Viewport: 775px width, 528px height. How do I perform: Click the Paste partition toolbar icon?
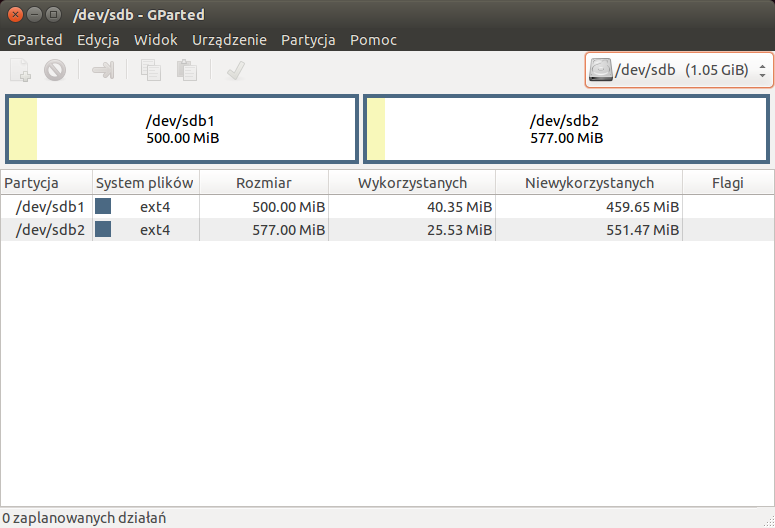tap(187, 70)
